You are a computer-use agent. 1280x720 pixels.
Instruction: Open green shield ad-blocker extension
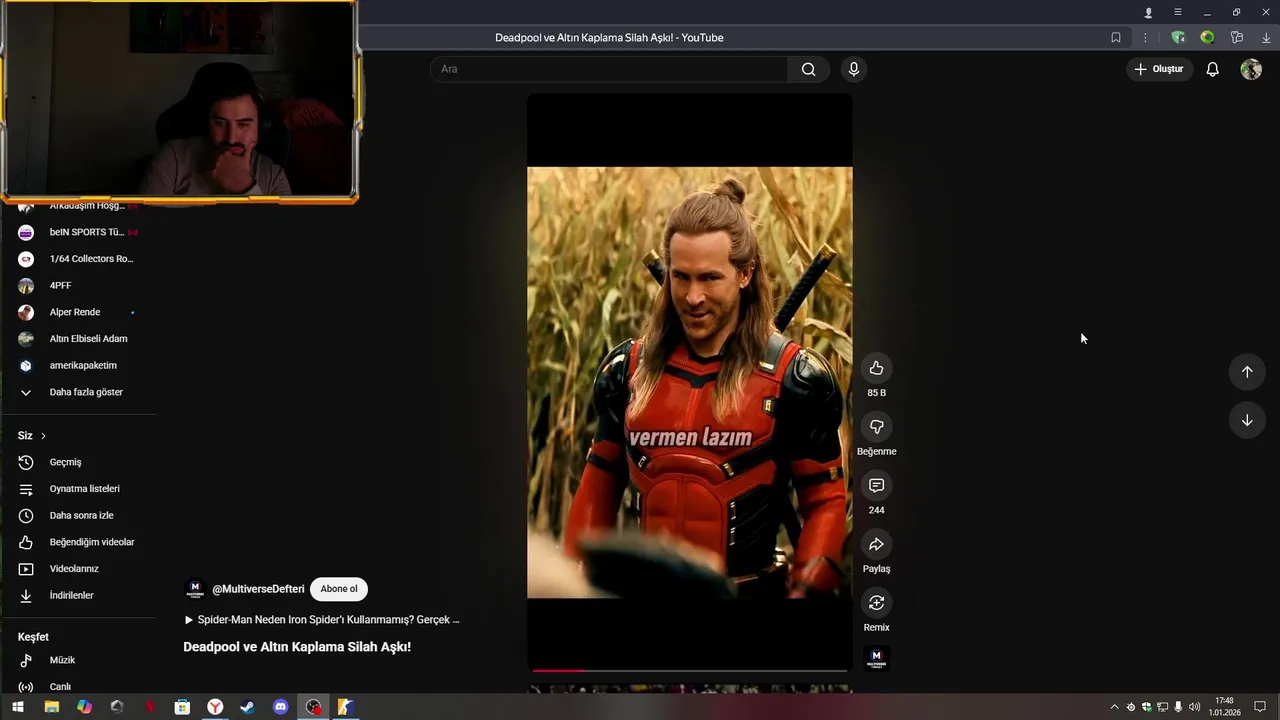(x=1178, y=38)
